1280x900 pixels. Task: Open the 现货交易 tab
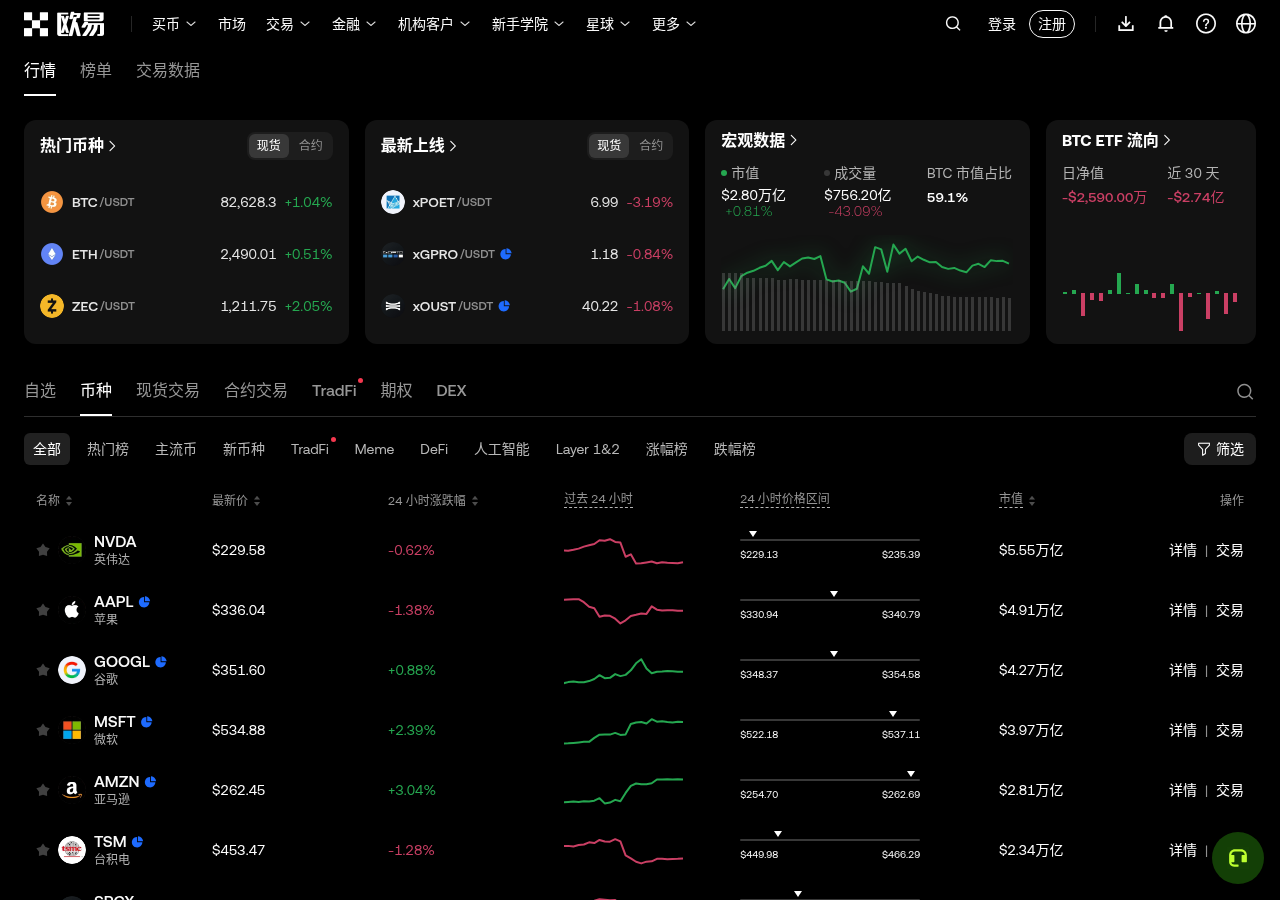pyautogui.click(x=168, y=391)
